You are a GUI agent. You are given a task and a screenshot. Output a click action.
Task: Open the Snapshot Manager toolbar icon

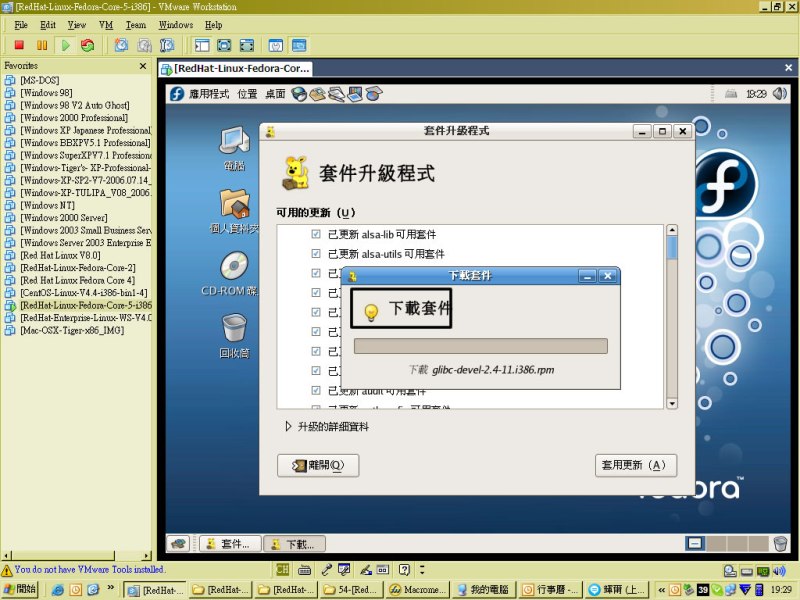coord(167,45)
